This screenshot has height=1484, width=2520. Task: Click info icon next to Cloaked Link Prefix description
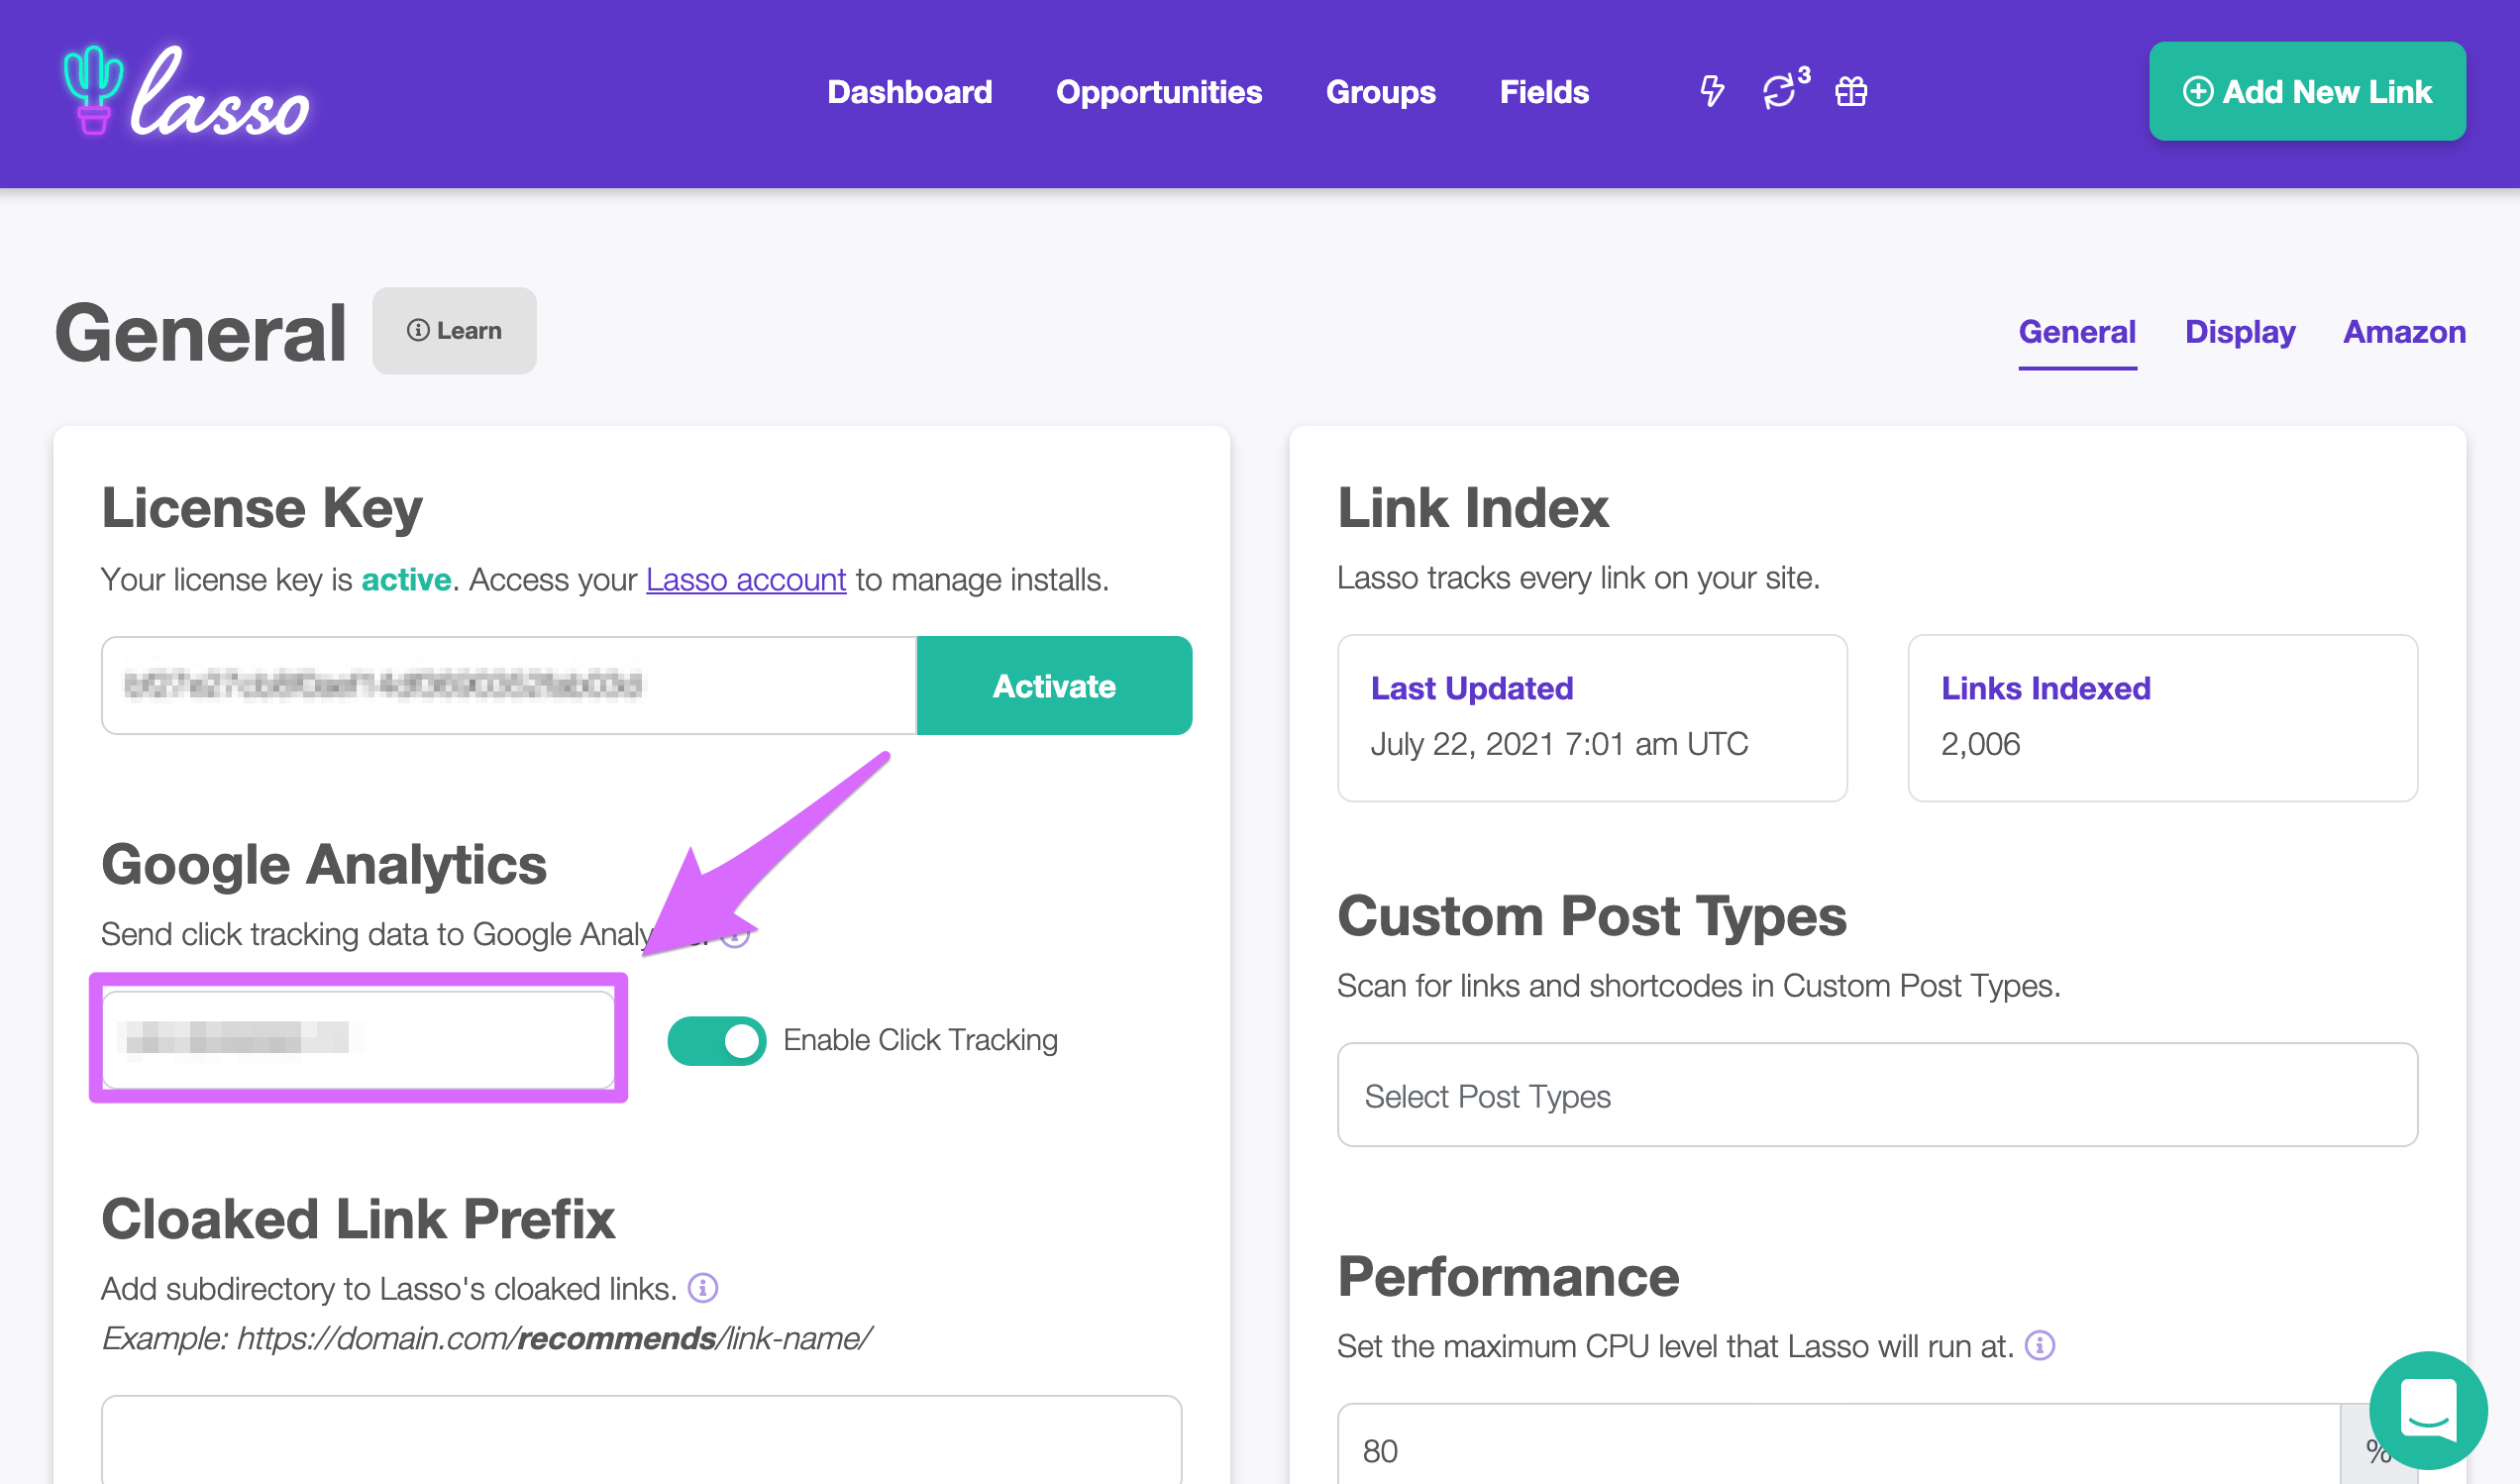click(x=703, y=1287)
